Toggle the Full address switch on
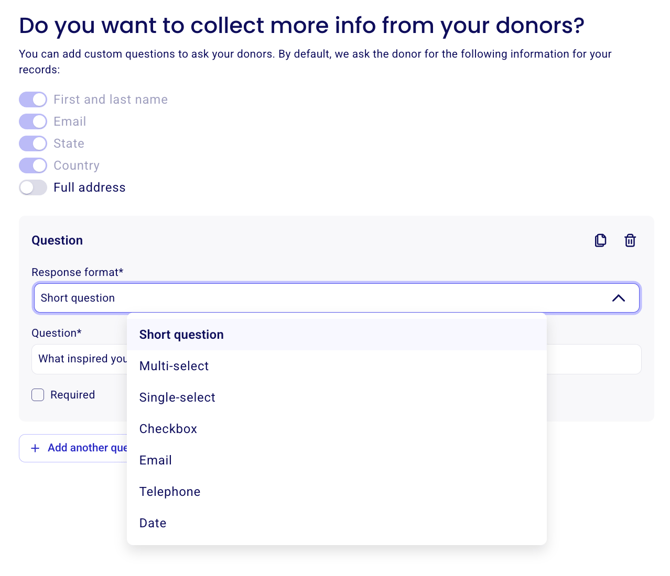 point(33,187)
